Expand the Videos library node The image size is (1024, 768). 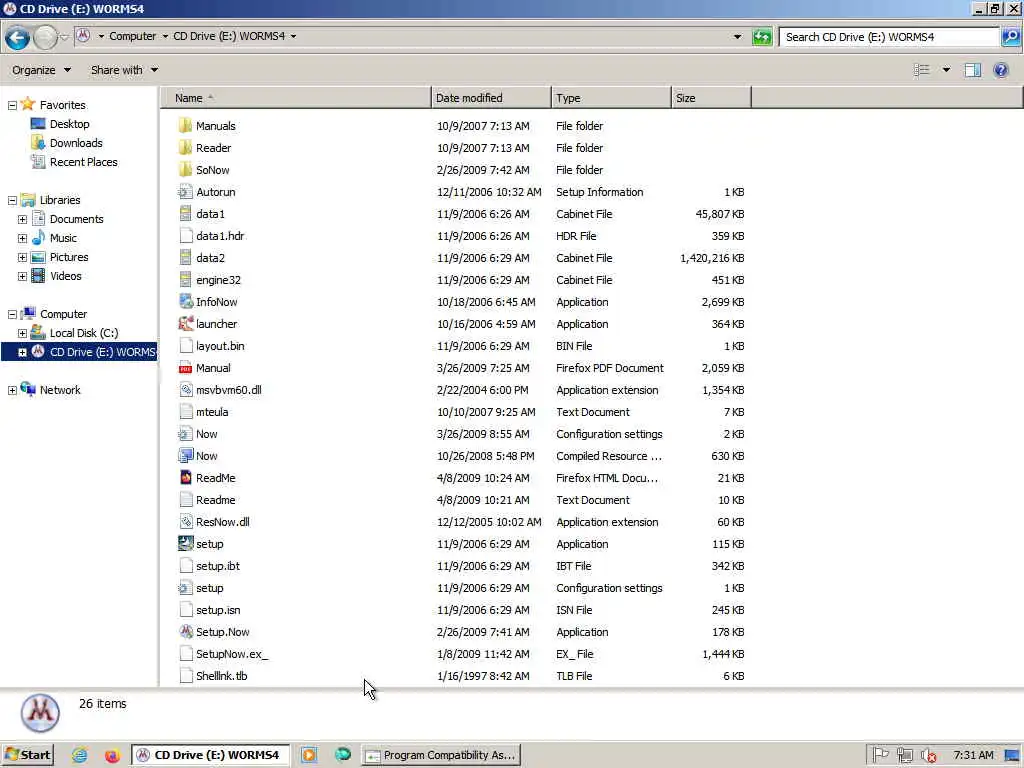(22, 276)
